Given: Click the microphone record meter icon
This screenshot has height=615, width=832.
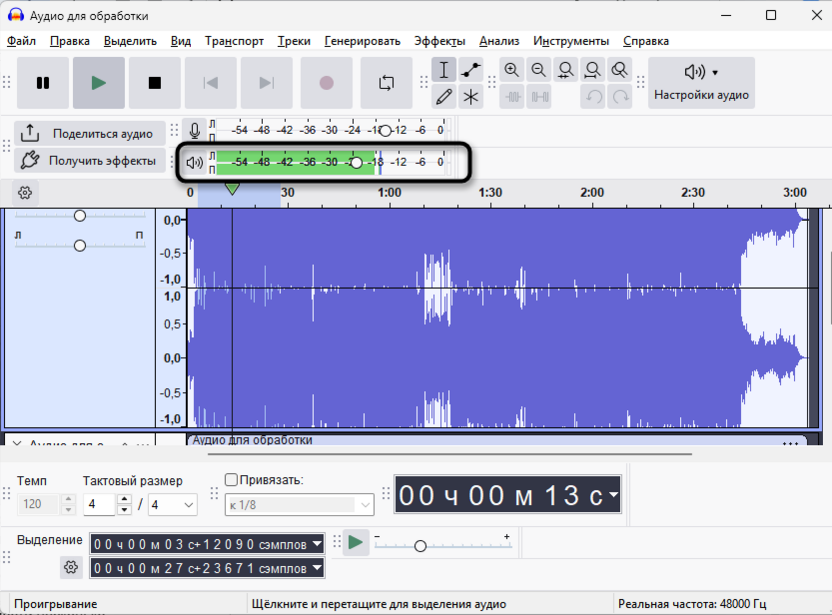Looking at the screenshot, I should tap(195, 130).
